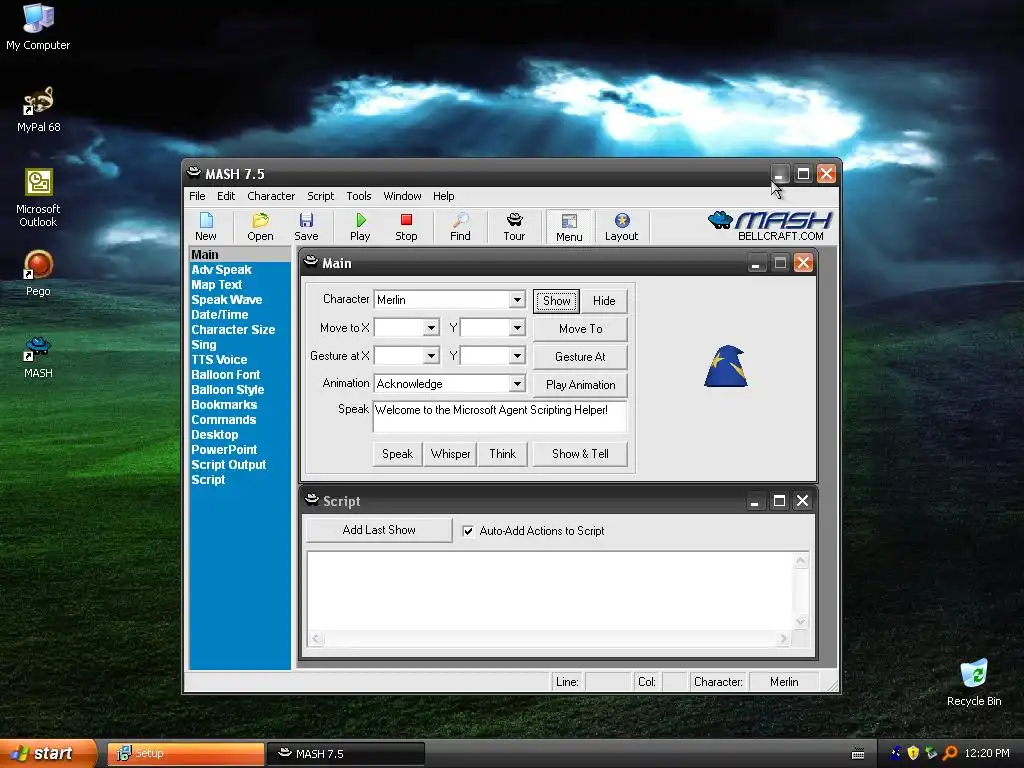This screenshot has height=768, width=1024.
Task: Open the Tools menu
Action: click(x=359, y=196)
